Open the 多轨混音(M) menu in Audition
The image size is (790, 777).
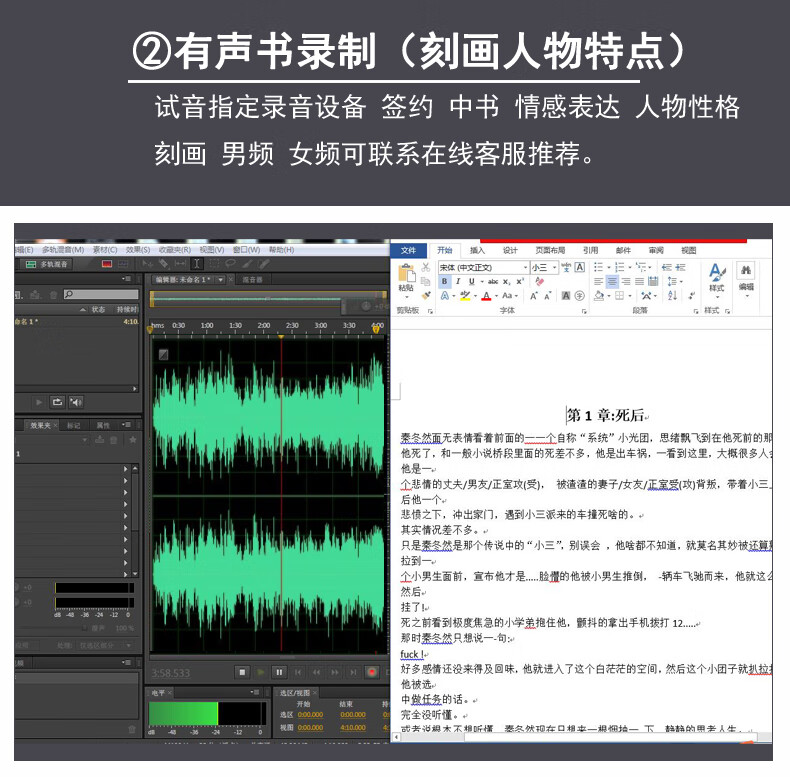62,249
